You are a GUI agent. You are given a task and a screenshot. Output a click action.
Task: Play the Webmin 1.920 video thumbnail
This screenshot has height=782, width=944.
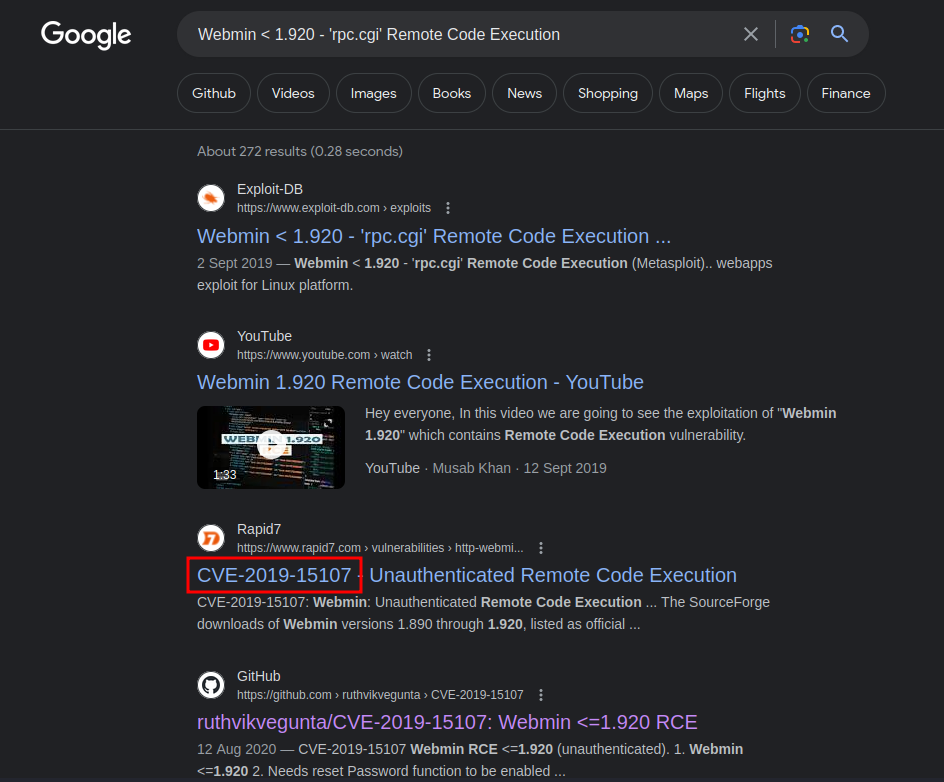(271, 447)
